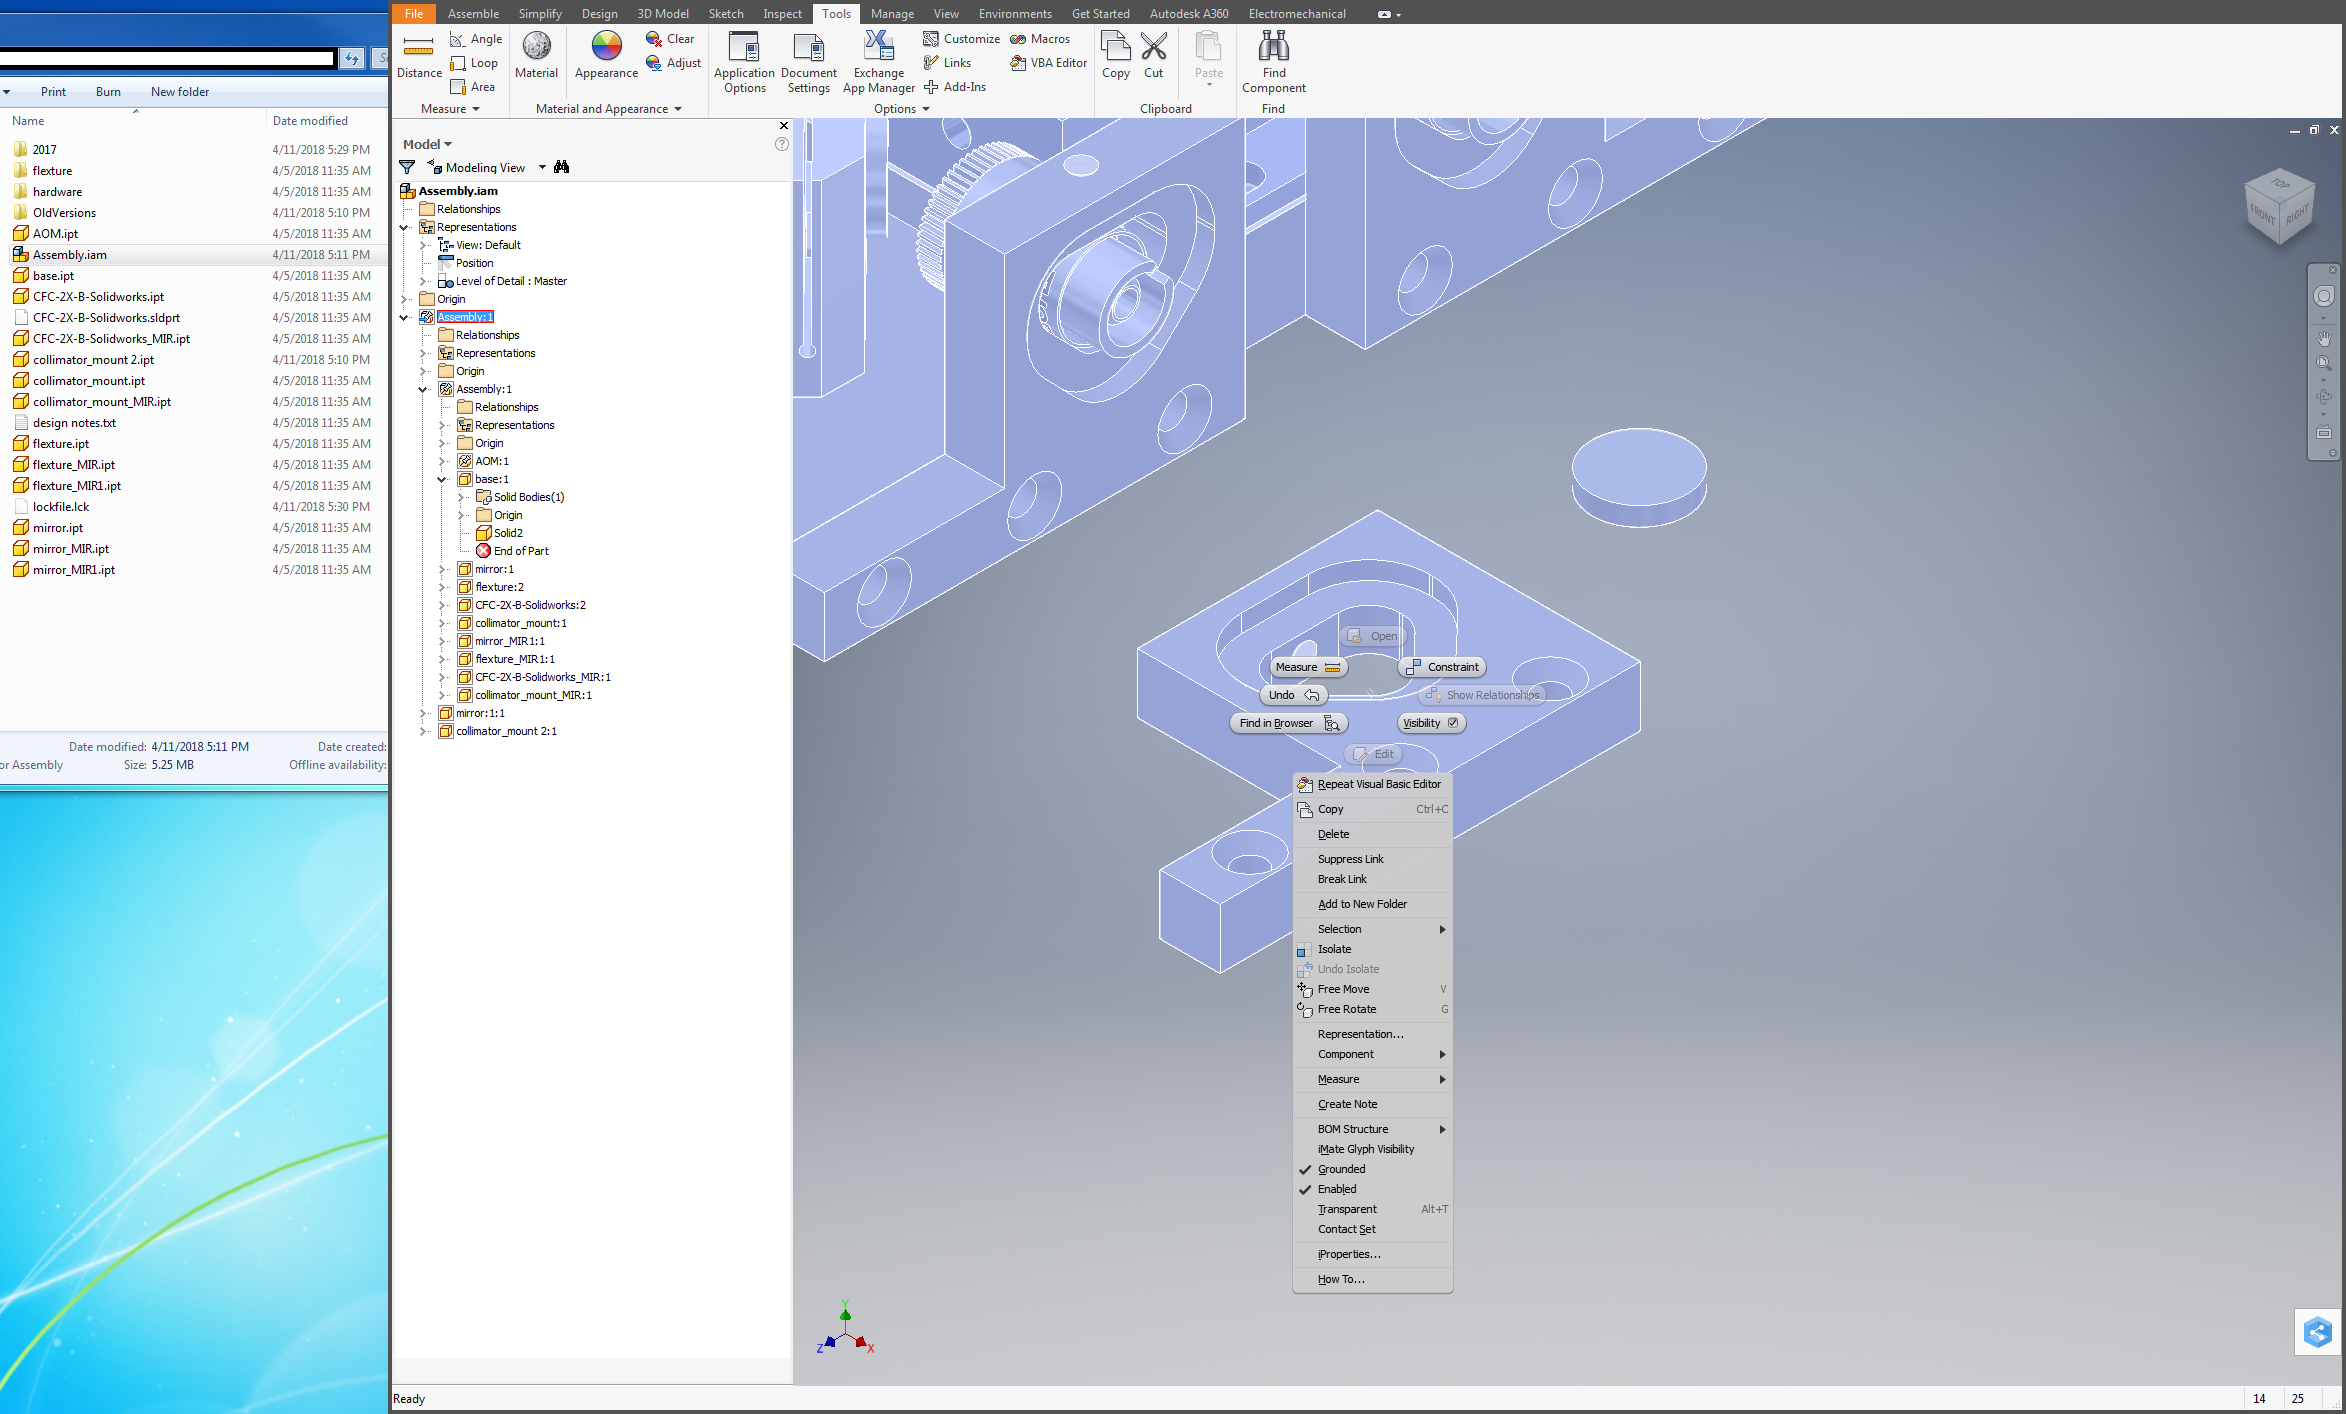Viewport: 2346px width, 1414px height.
Task: Toggle Visibility in the marking menu
Action: pos(1430,723)
